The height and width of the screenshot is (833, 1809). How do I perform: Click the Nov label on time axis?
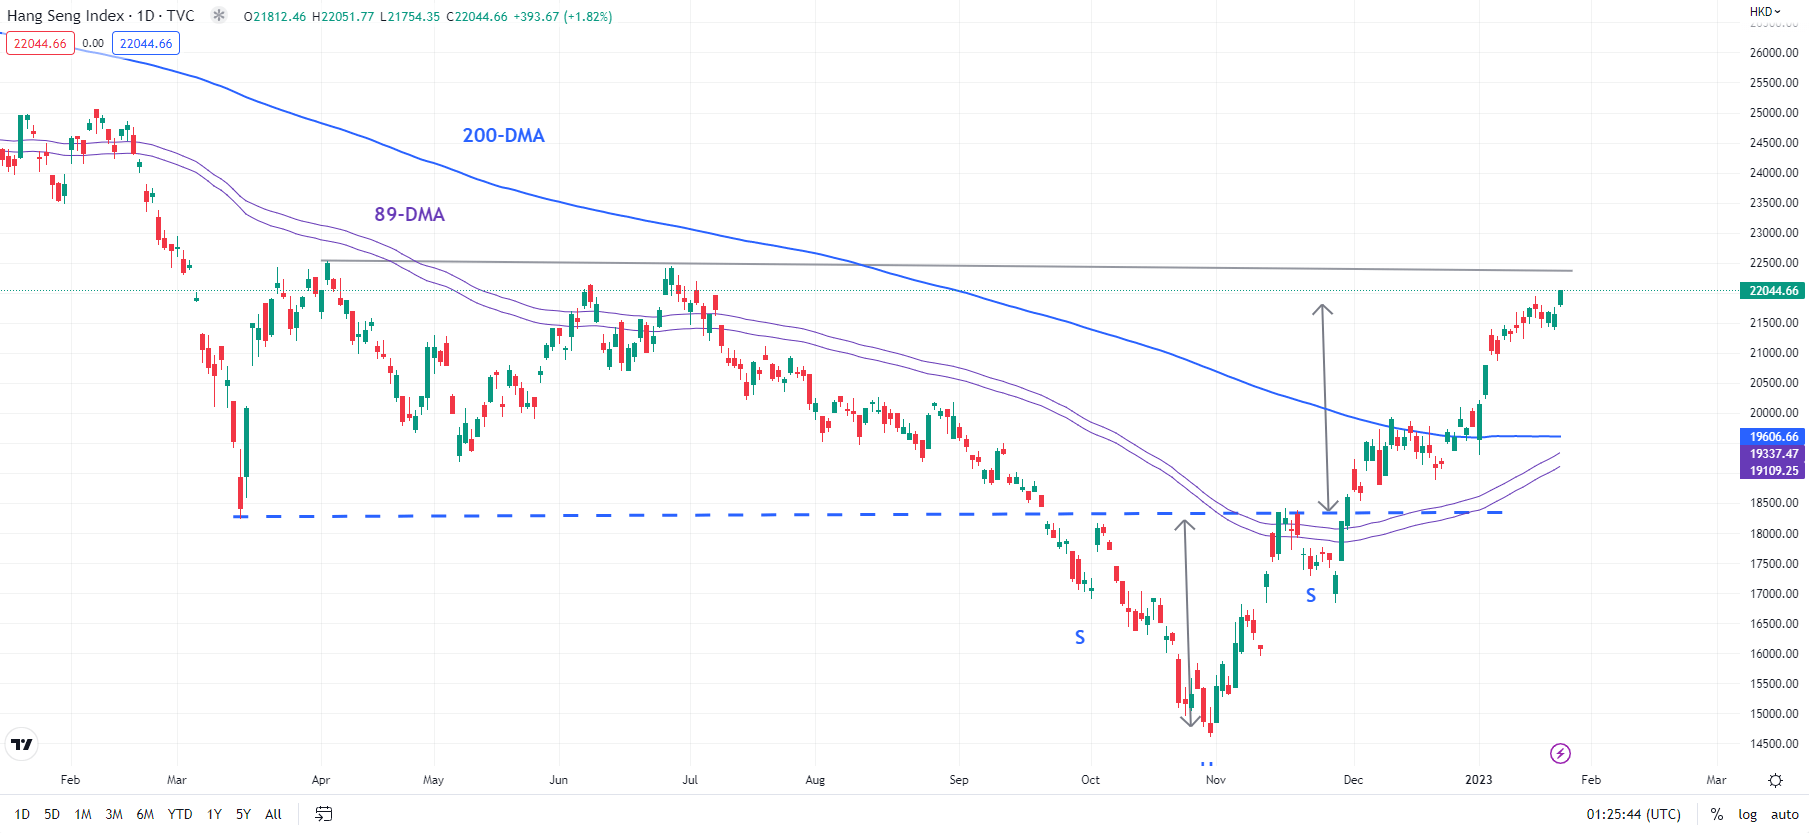click(1215, 780)
